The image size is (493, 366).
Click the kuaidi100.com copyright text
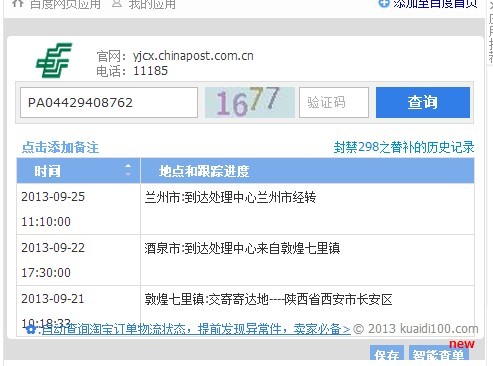tap(416, 329)
